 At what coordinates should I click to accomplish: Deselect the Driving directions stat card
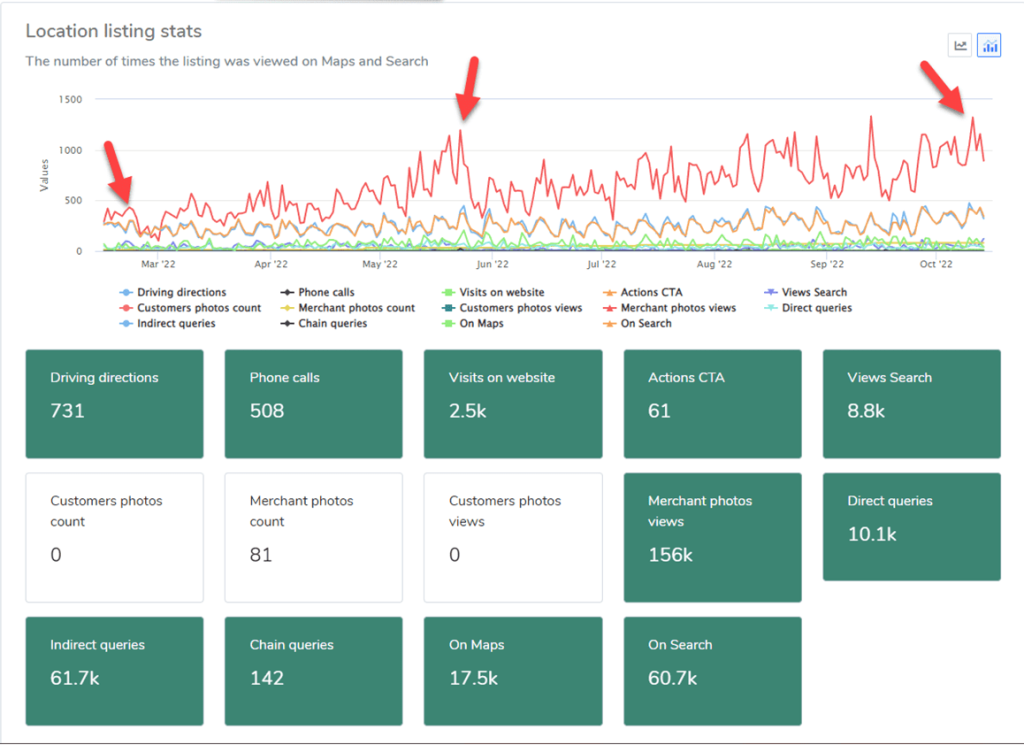tap(114, 404)
